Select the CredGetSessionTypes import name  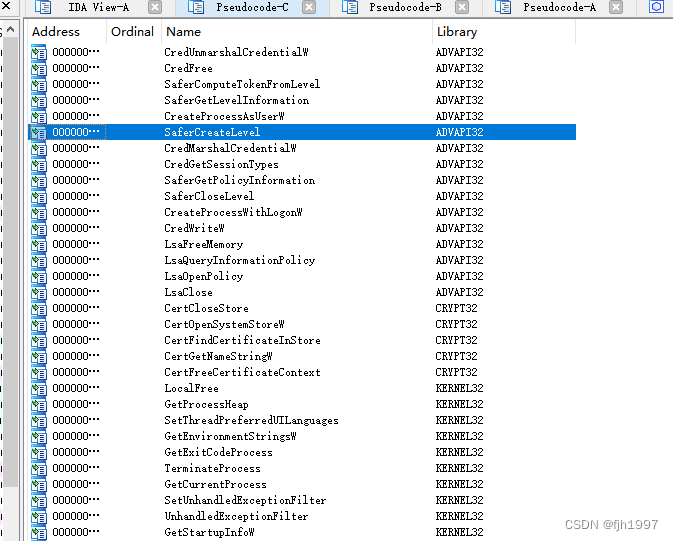pos(221,164)
